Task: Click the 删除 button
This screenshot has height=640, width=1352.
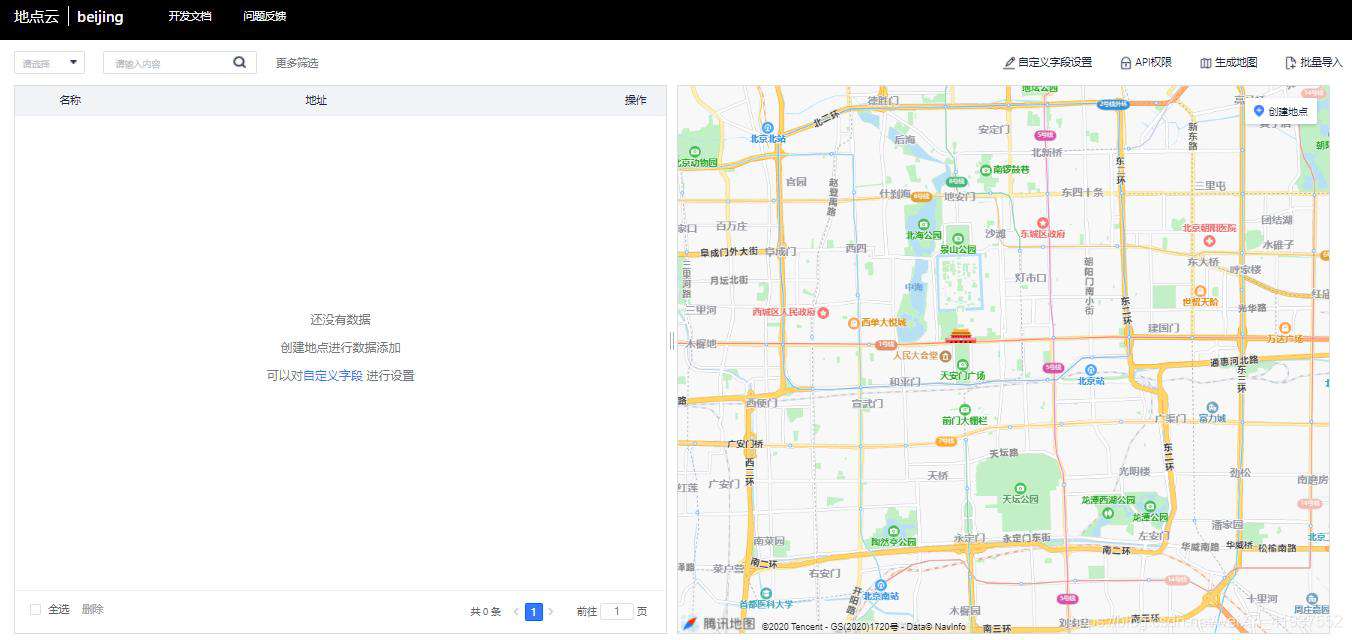Action: coord(92,609)
